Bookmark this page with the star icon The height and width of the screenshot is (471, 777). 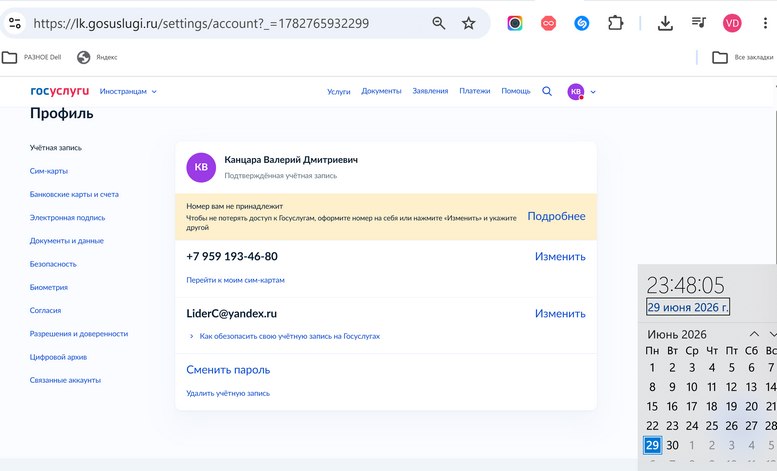coord(468,23)
